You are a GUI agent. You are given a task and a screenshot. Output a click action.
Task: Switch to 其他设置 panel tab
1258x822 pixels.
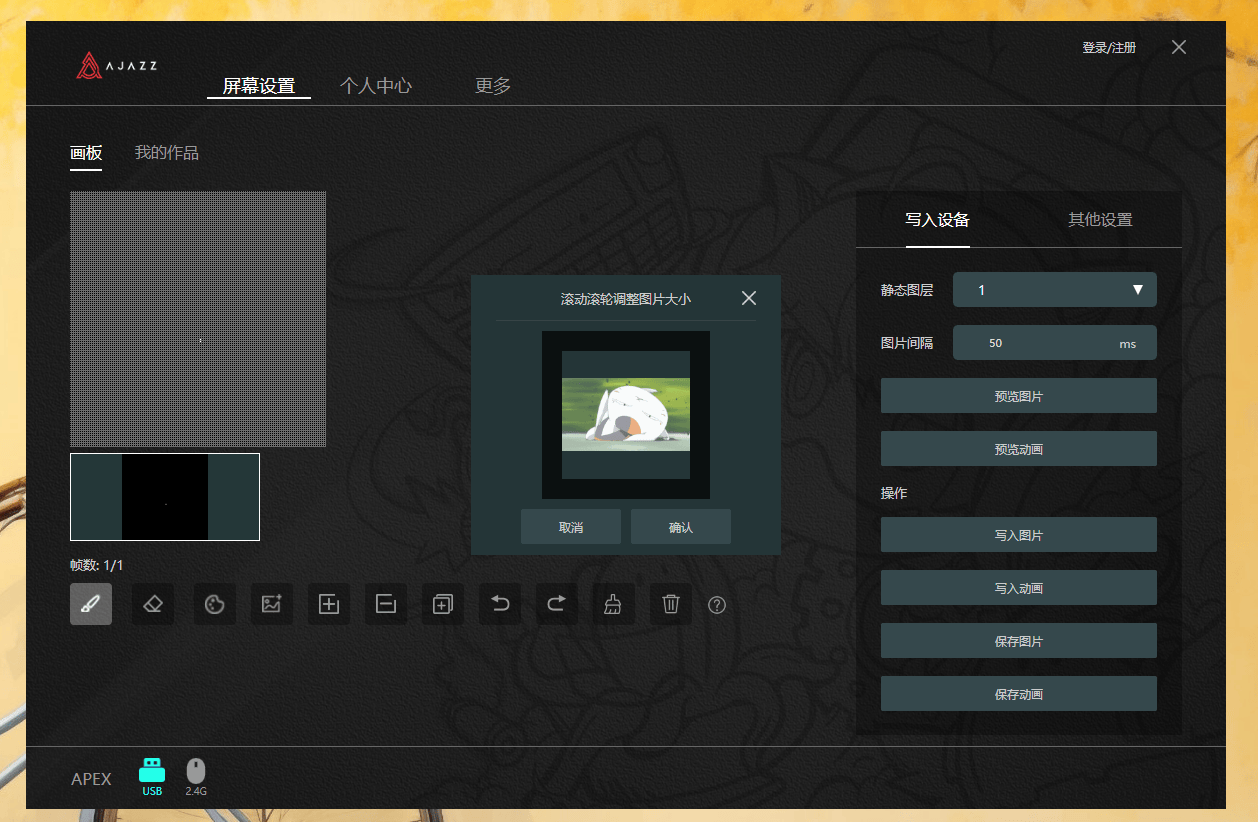coord(1100,220)
